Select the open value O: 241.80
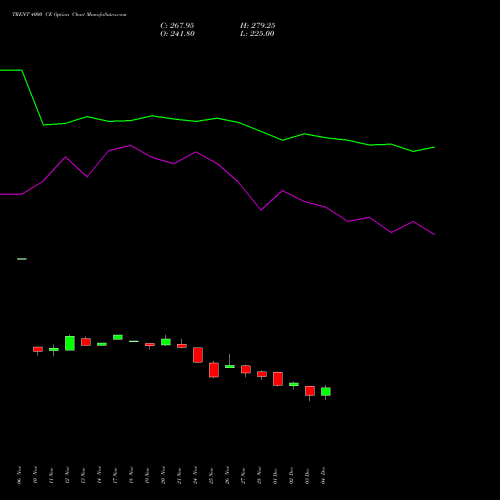The width and height of the screenshot is (500, 500). (177, 34)
